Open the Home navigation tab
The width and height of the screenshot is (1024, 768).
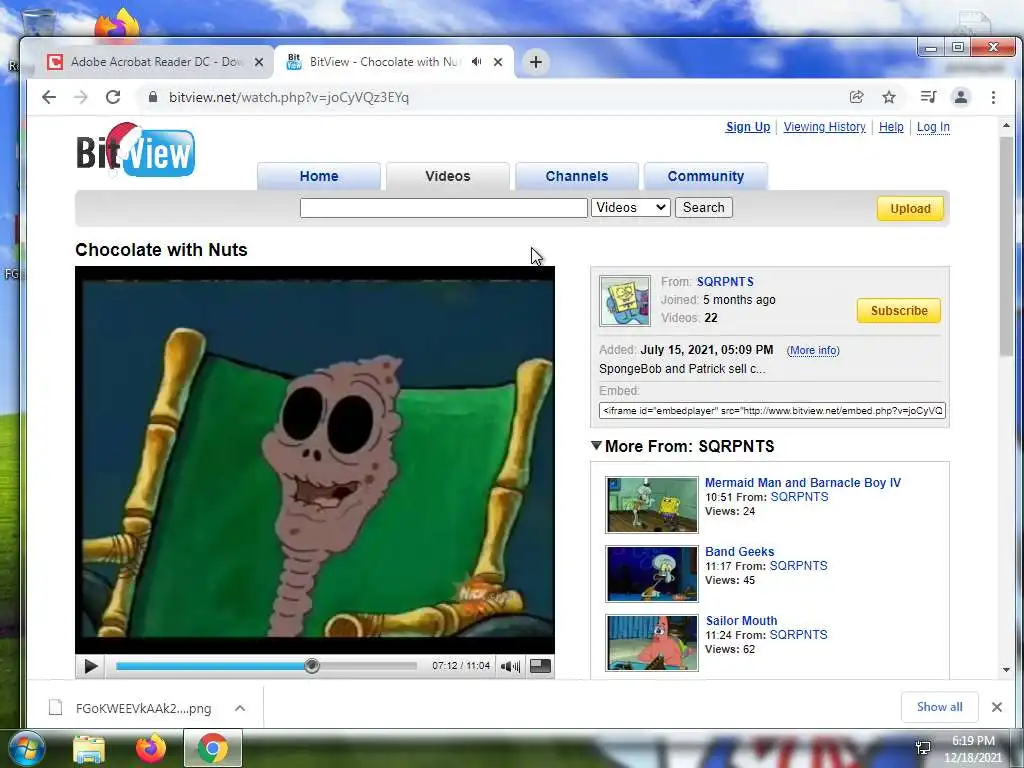coord(319,176)
